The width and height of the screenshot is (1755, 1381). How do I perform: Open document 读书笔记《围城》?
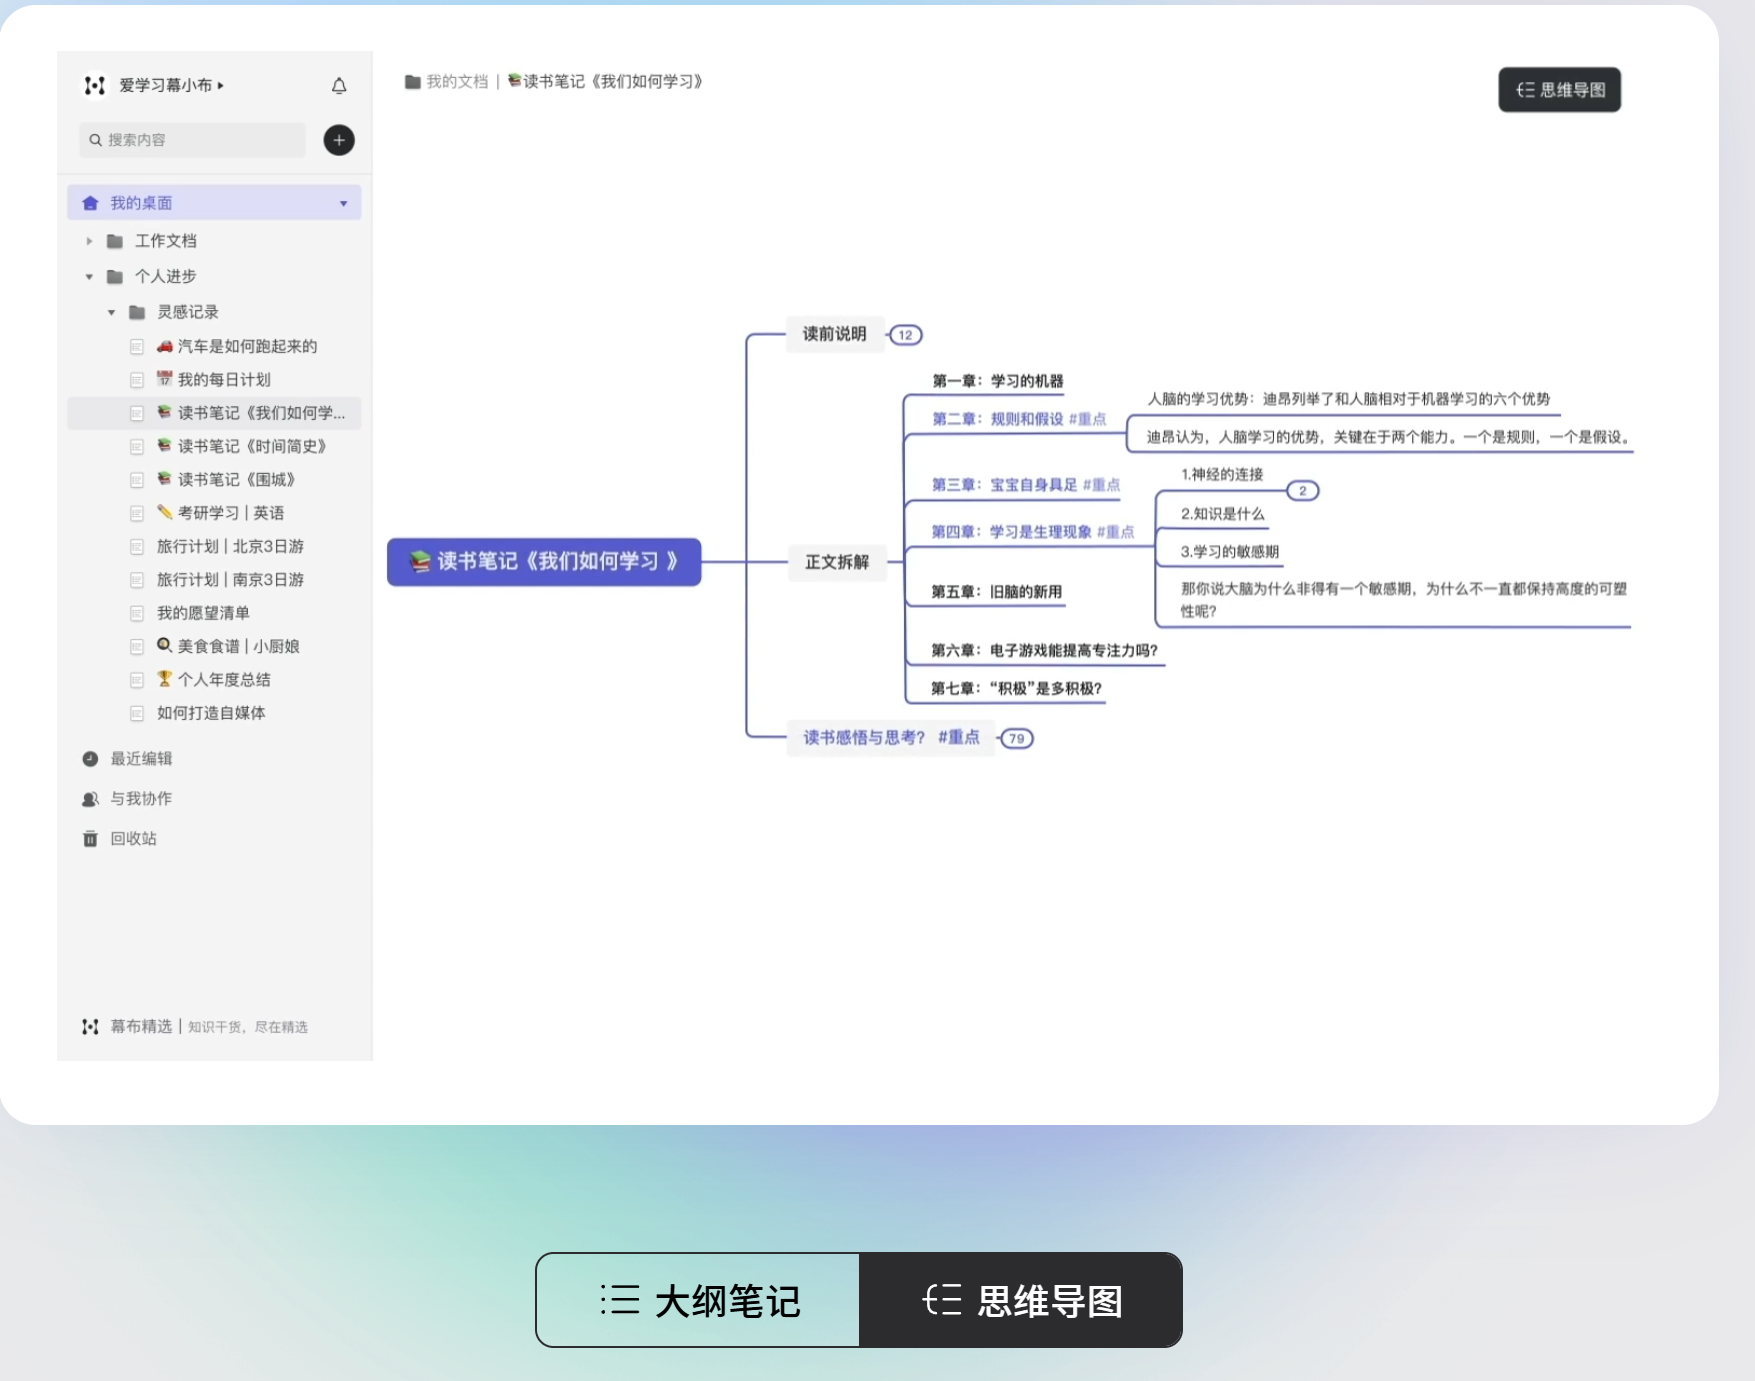click(x=227, y=480)
